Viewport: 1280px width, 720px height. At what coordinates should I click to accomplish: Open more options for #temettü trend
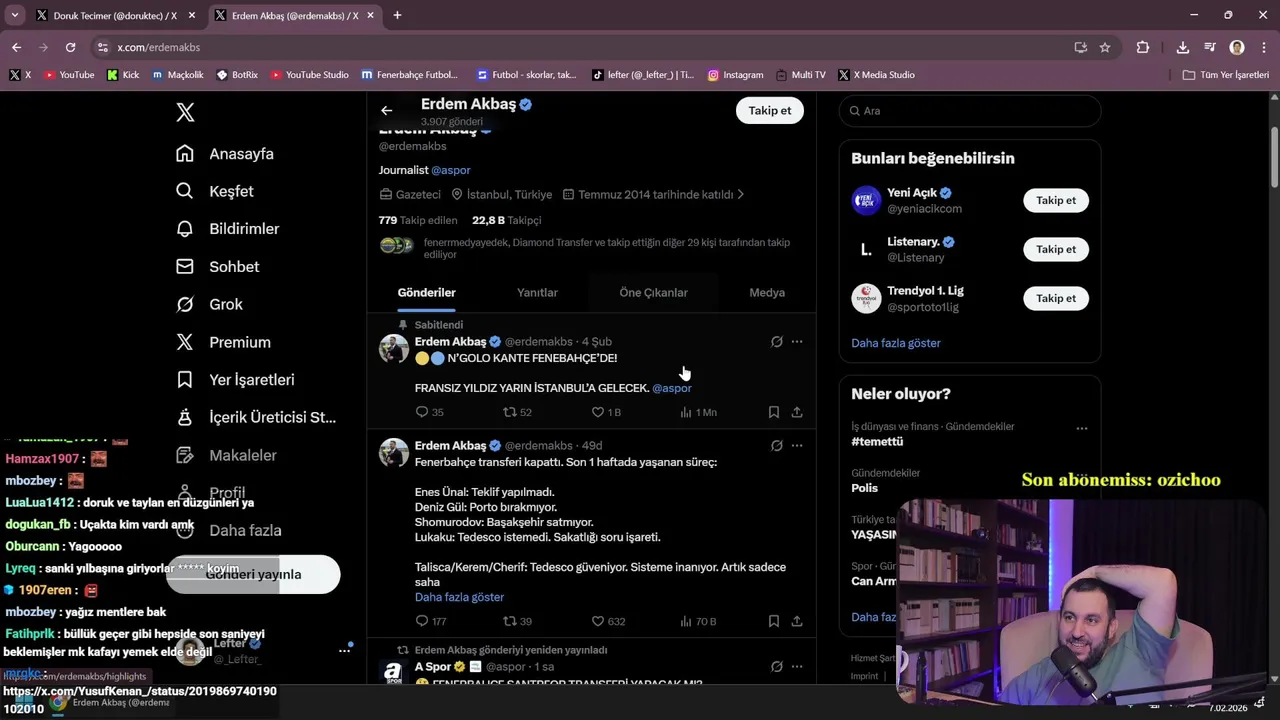click(1082, 428)
